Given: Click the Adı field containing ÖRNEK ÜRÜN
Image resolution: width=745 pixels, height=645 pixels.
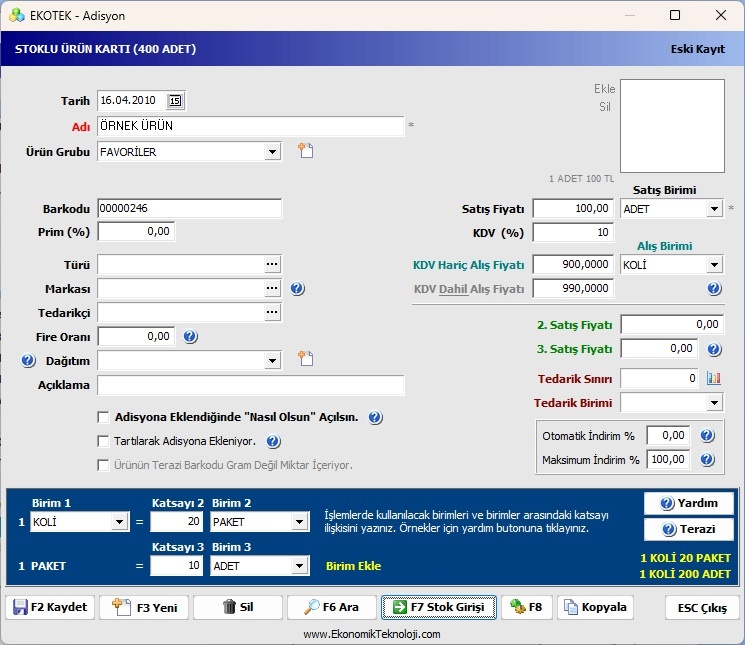Looking at the screenshot, I should 251,126.
